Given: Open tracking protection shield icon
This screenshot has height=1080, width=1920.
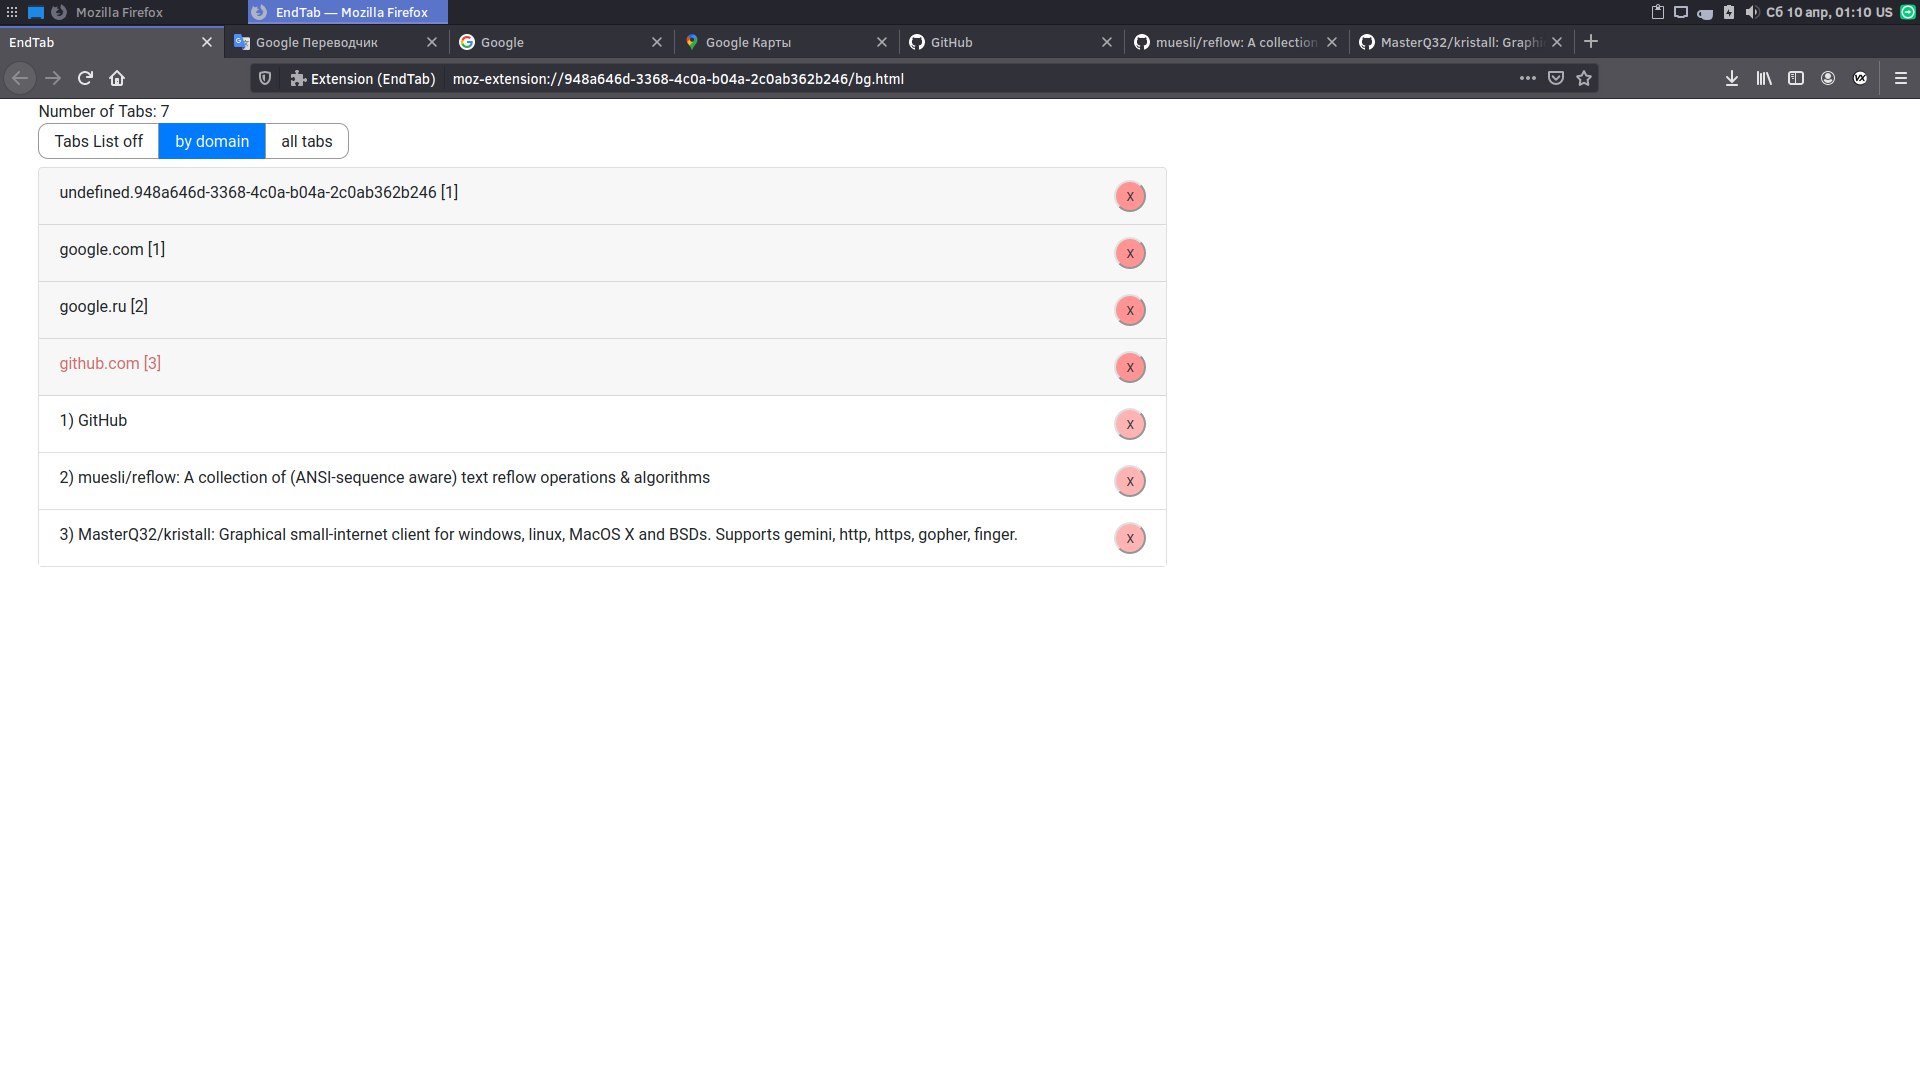Looking at the screenshot, I should [x=265, y=78].
